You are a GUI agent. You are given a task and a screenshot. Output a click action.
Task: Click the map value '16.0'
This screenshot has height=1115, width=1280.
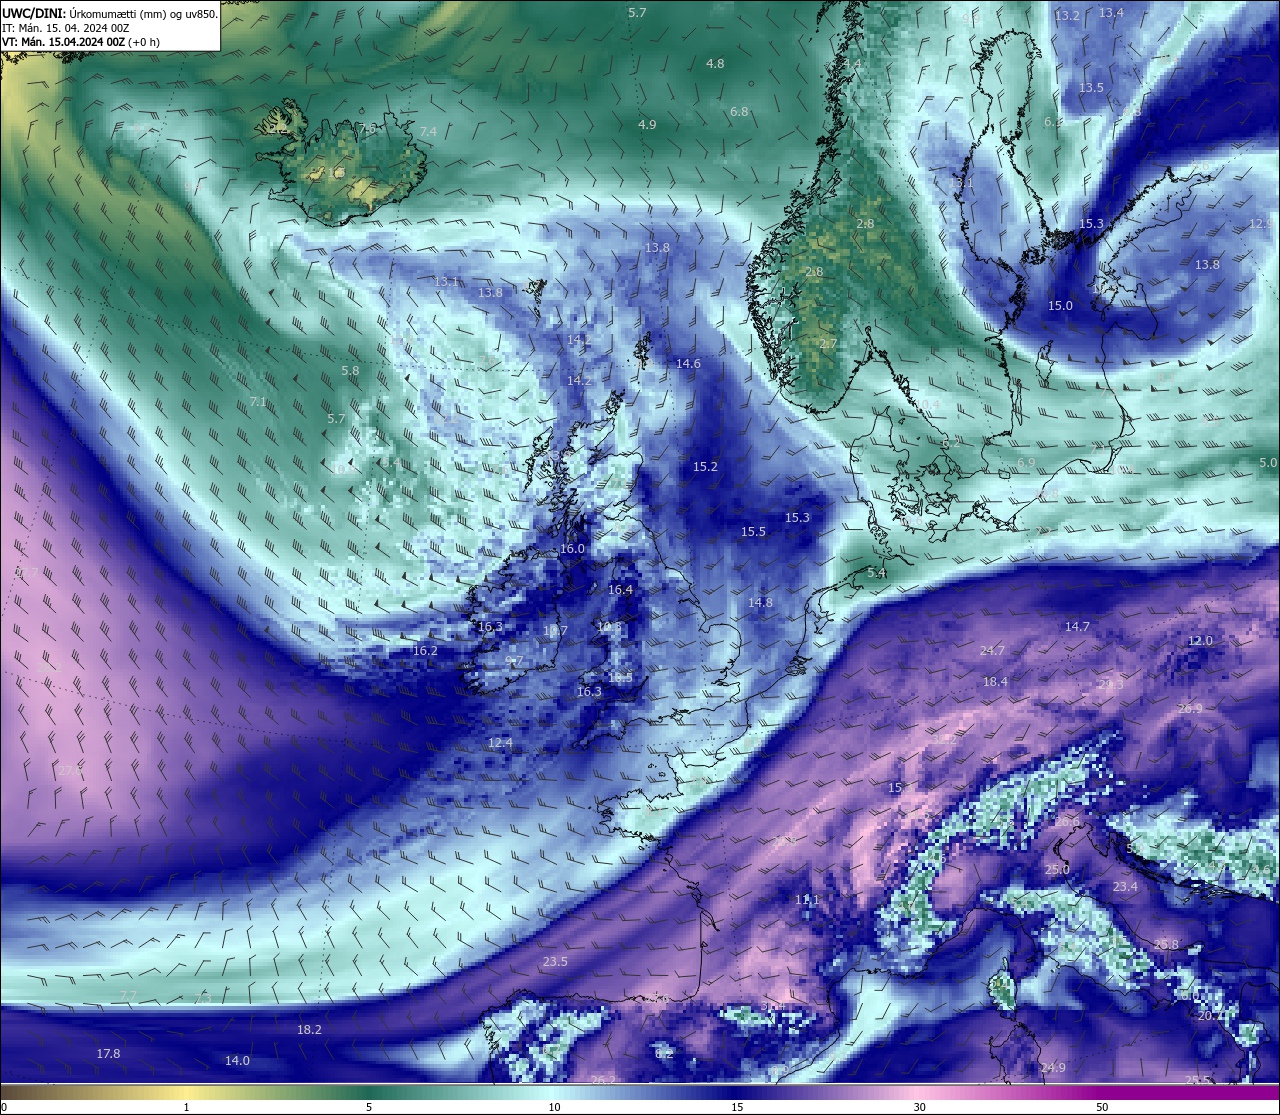(572, 549)
